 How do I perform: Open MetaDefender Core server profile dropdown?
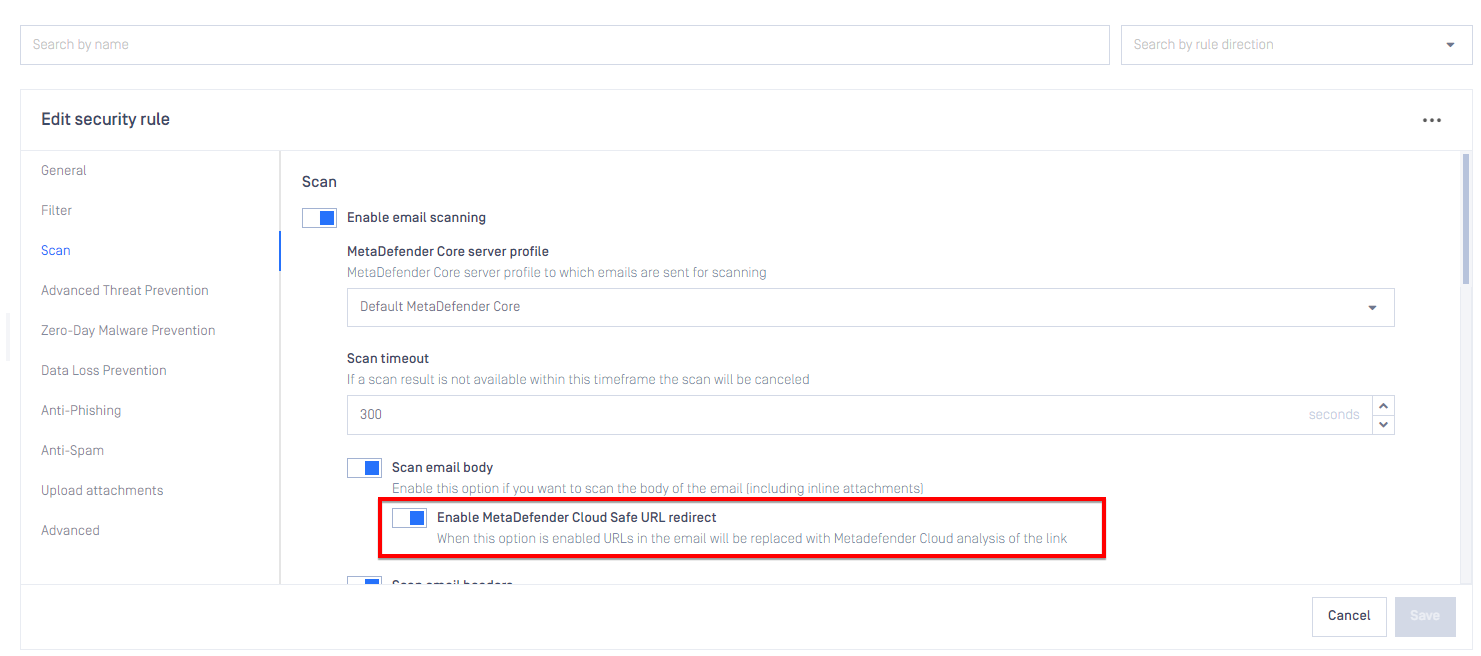(870, 307)
